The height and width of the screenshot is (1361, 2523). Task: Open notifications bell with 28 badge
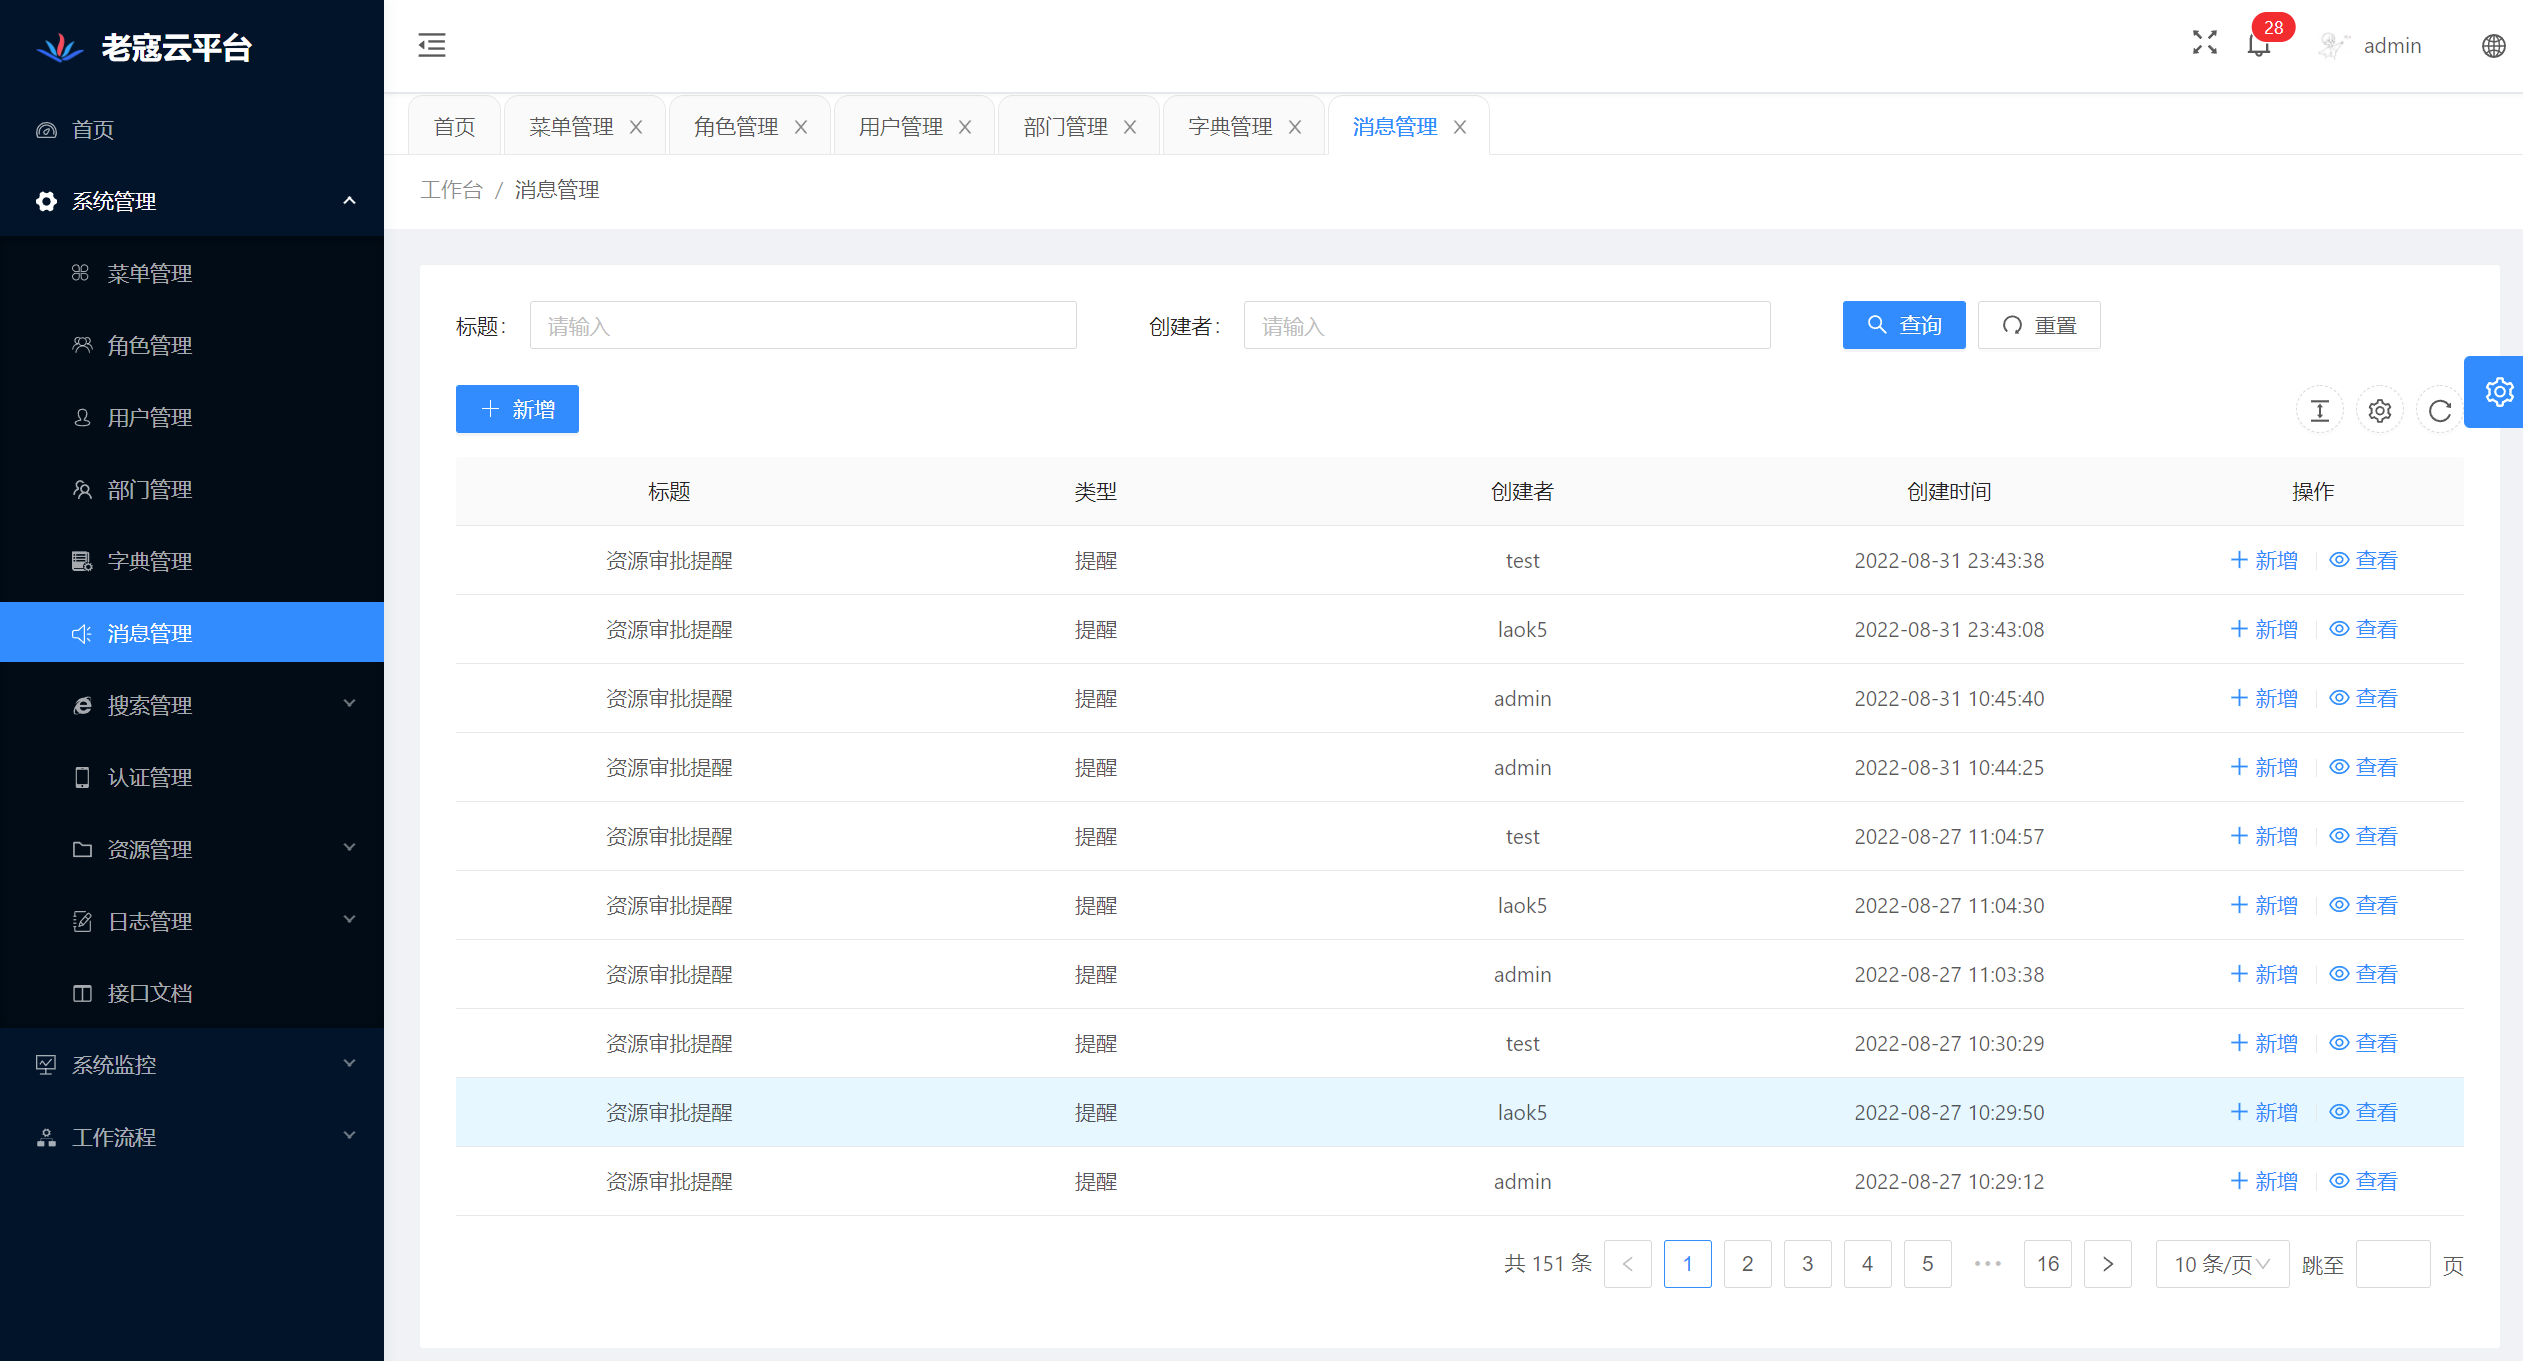pyautogui.click(x=2258, y=45)
